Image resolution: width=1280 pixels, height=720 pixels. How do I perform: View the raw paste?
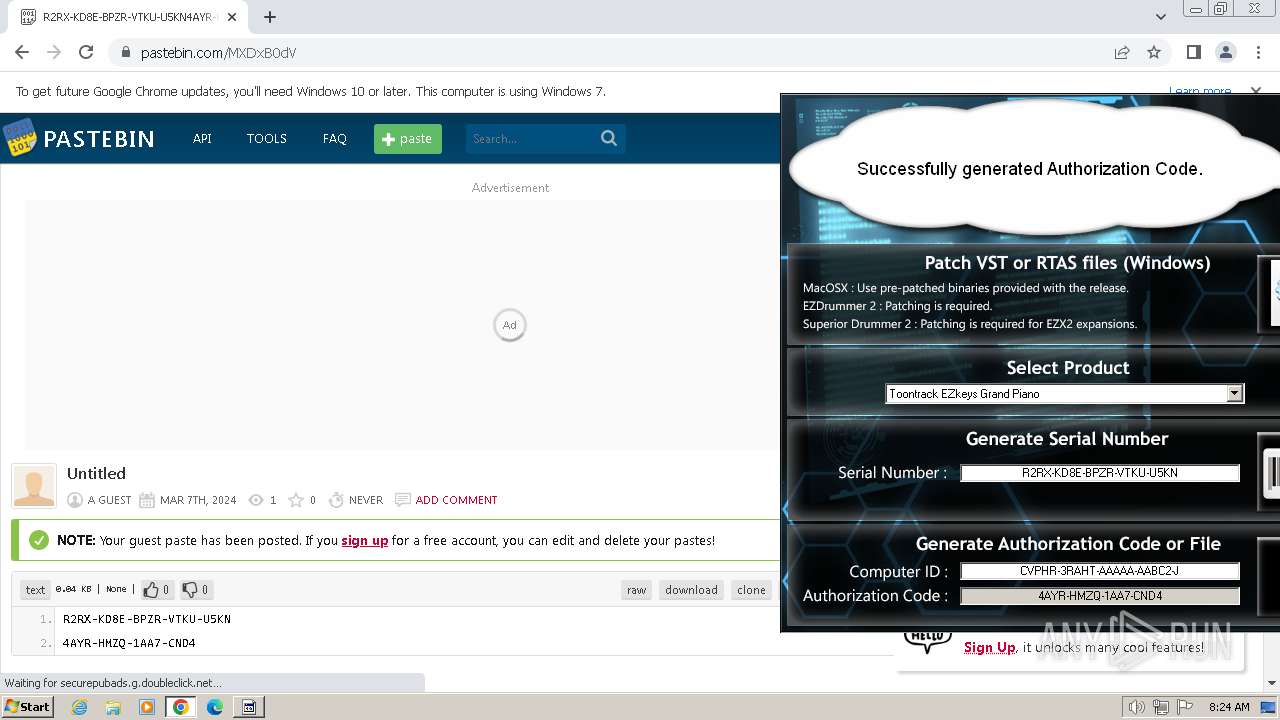pyautogui.click(x=637, y=590)
